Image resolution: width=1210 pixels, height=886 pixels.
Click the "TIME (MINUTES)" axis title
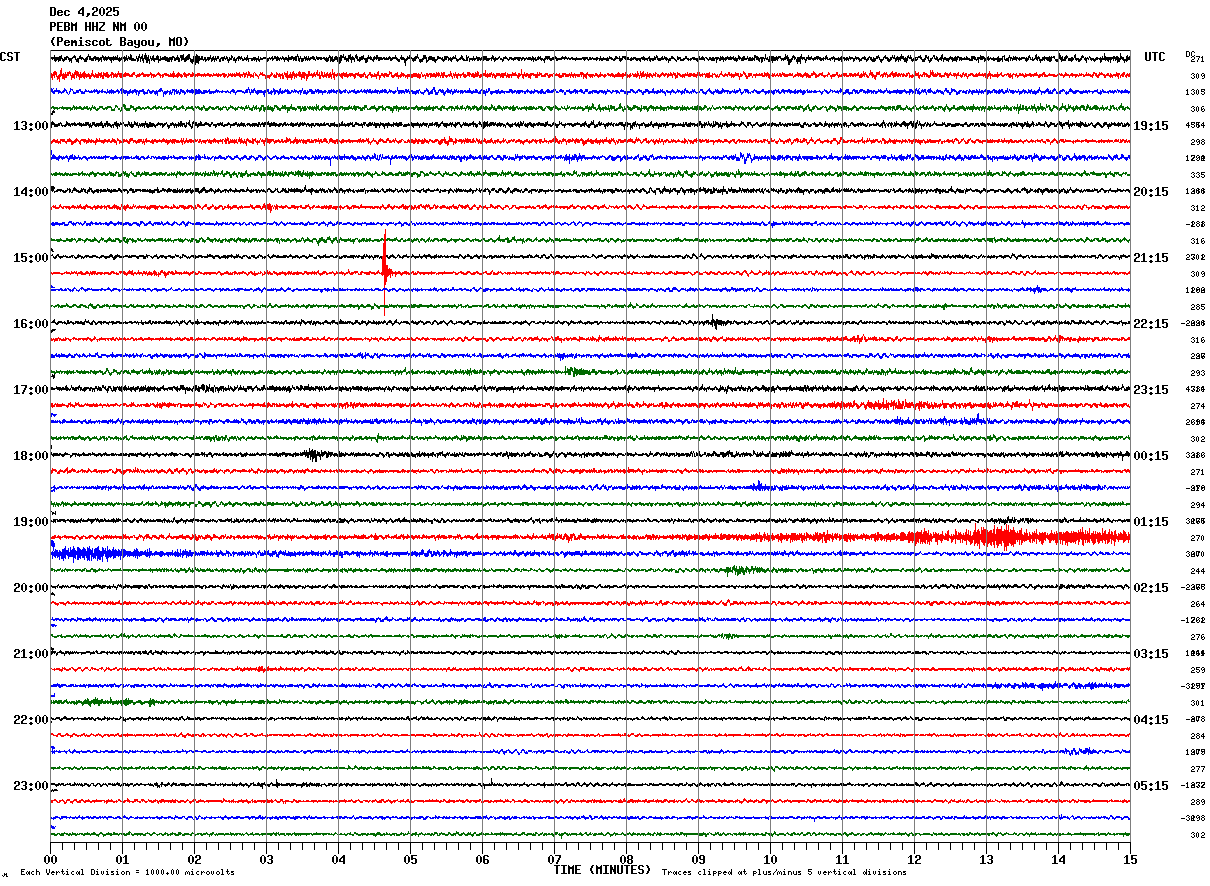click(602, 870)
